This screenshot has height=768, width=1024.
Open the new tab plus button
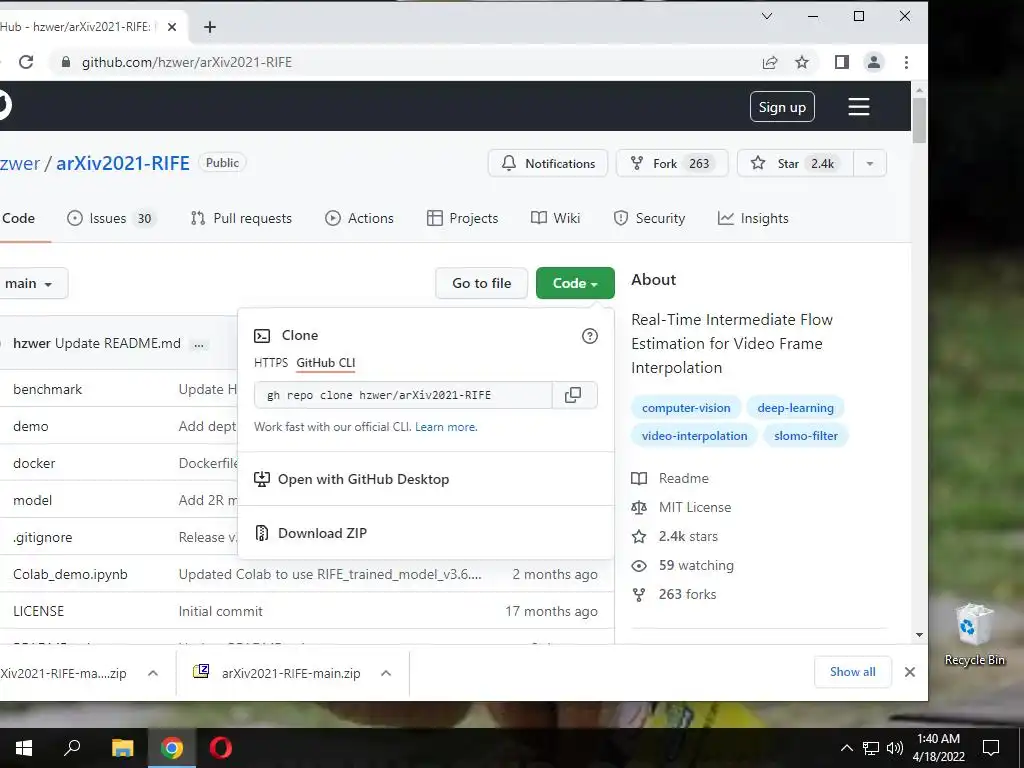click(210, 27)
